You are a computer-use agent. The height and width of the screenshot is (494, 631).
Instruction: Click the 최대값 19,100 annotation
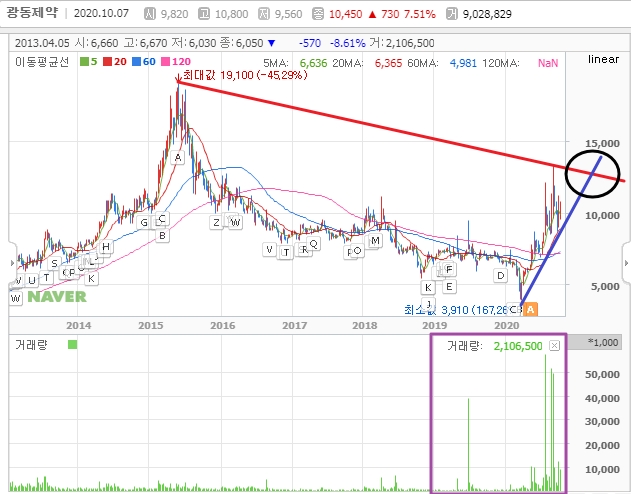point(245,75)
